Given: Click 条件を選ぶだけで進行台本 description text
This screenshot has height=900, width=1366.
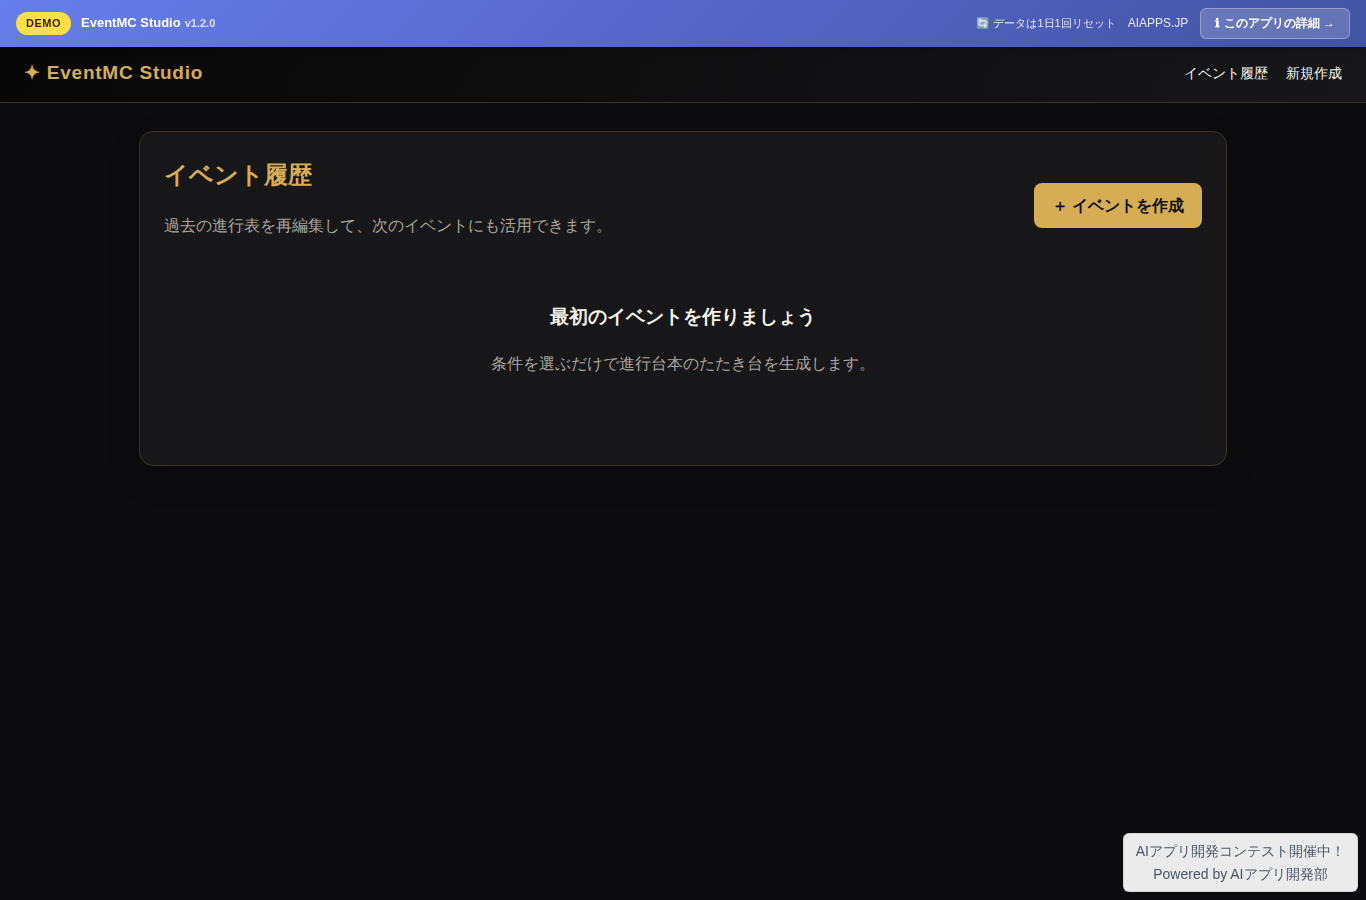Looking at the screenshot, I should click(683, 364).
